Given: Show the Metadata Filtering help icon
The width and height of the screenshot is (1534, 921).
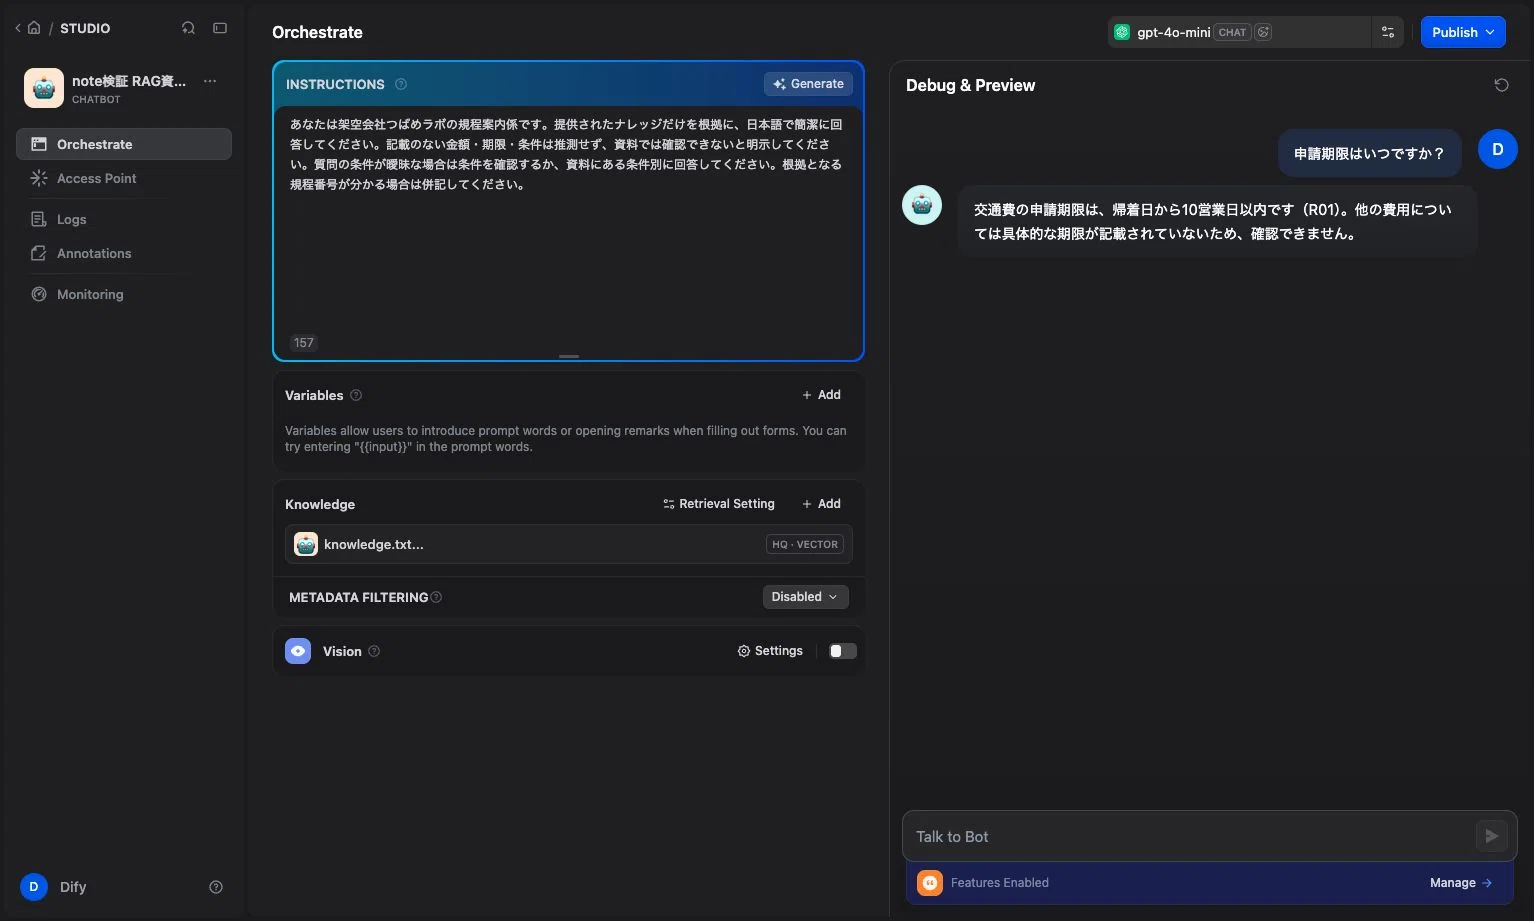Looking at the screenshot, I should (436, 597).
